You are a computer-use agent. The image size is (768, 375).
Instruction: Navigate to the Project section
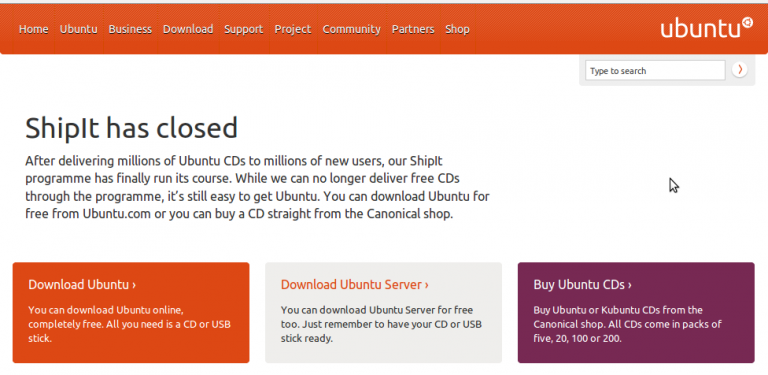[293, 29]
